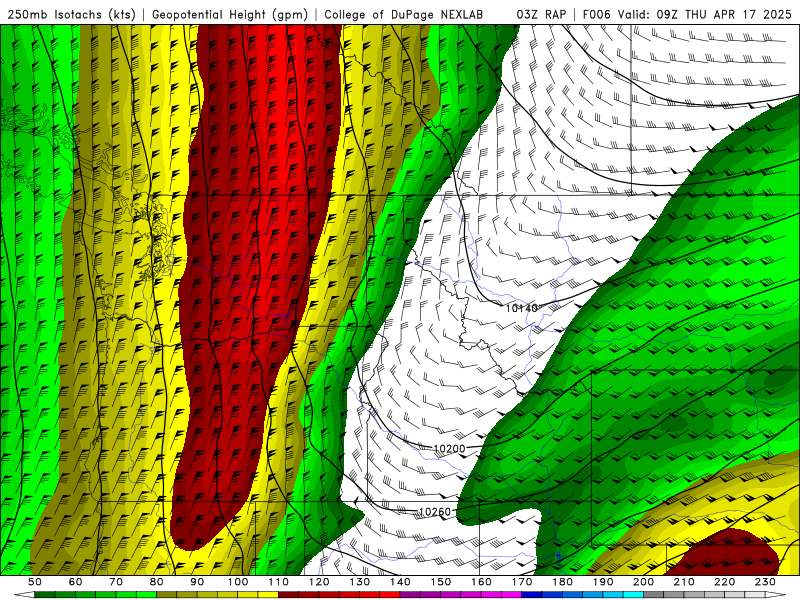Click the 'College of DuPage NEXLAB' label
Viewport: 800px width, 600px height.
click(x=404, y=14)
